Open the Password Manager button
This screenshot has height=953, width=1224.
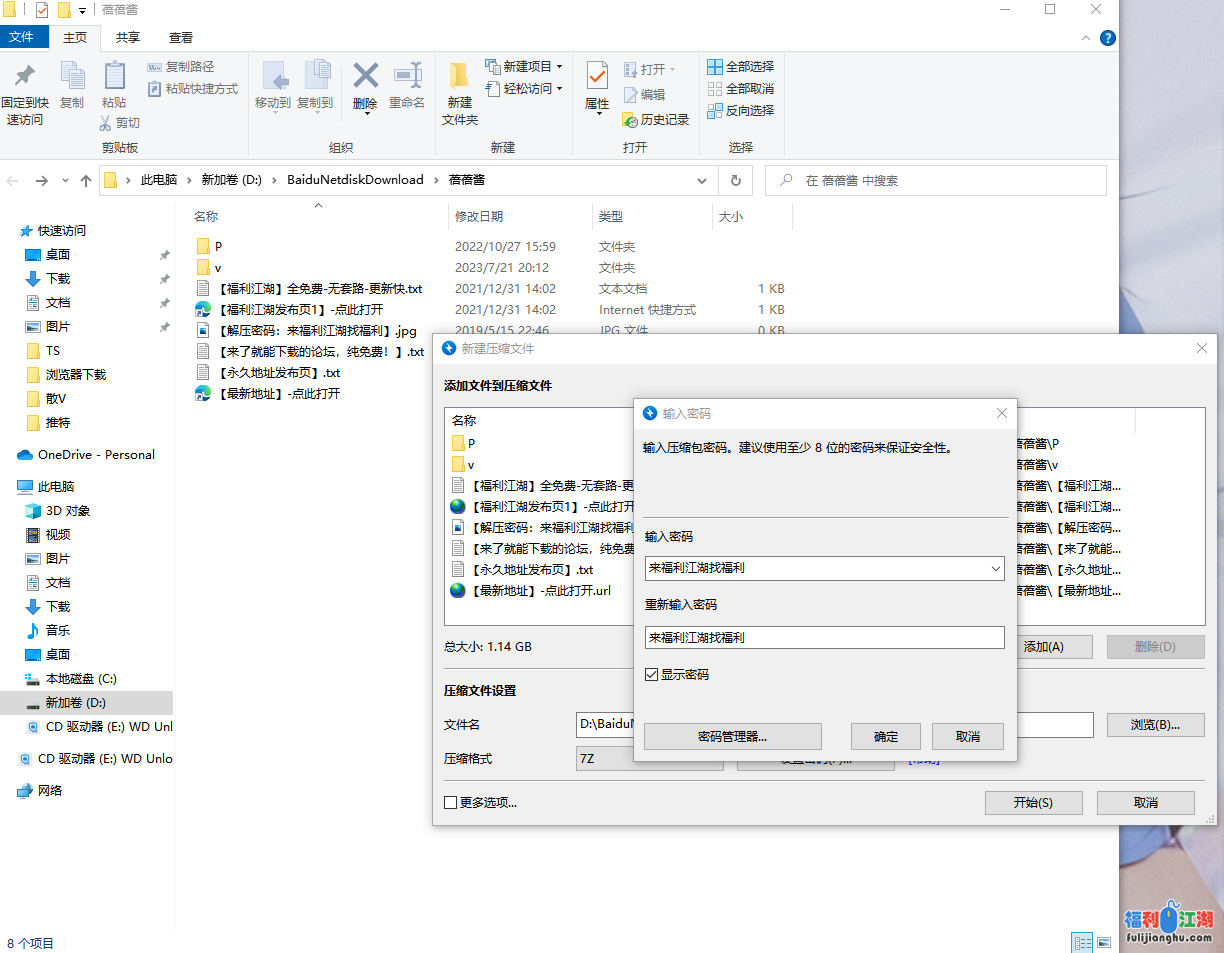click(x=732, y=737)
